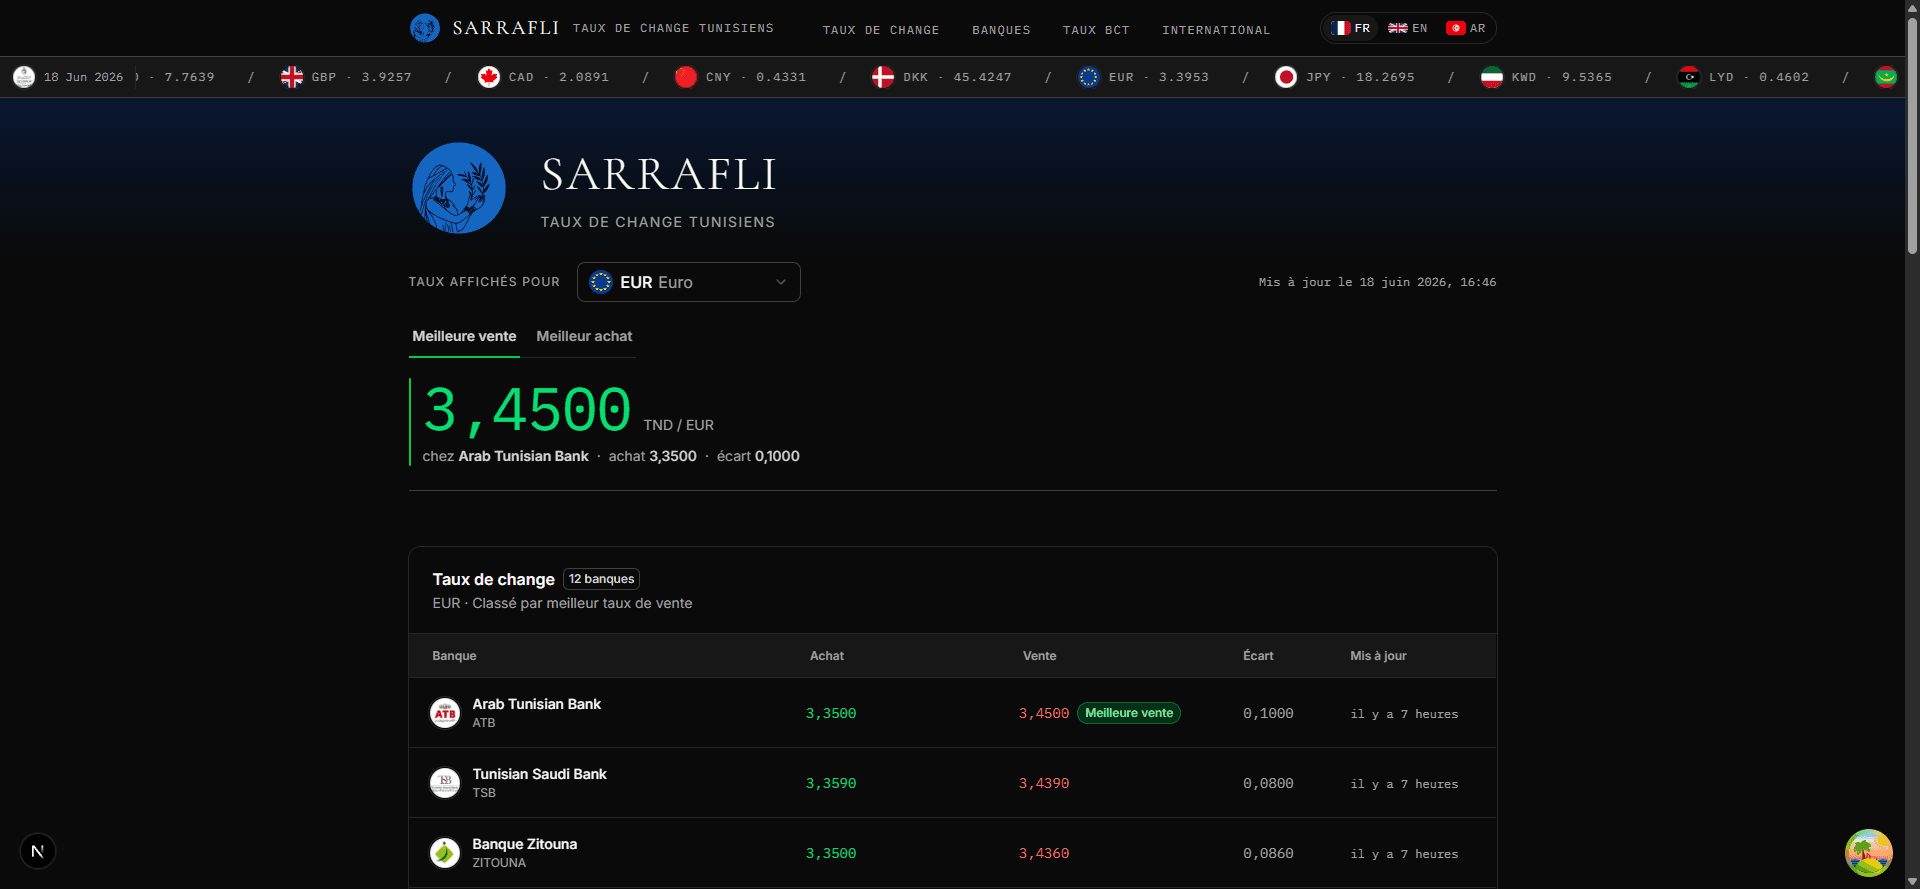Click the Écart column header

(1258, 656)
